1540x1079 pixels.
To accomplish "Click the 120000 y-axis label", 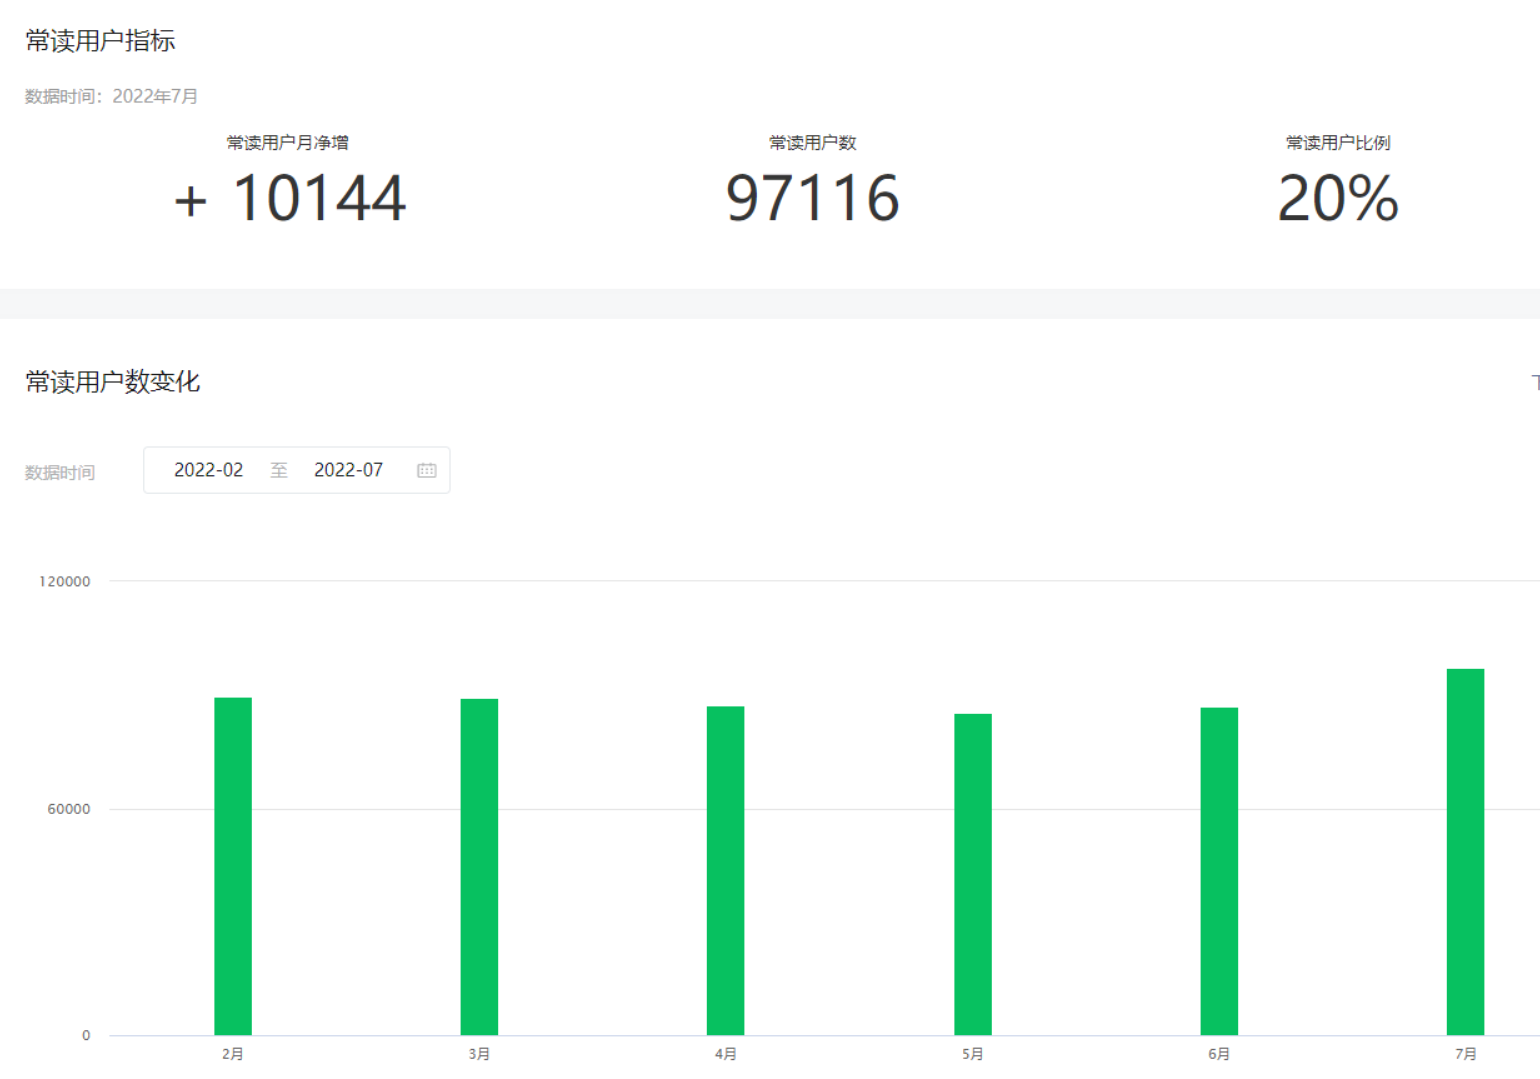I will 64,581.
